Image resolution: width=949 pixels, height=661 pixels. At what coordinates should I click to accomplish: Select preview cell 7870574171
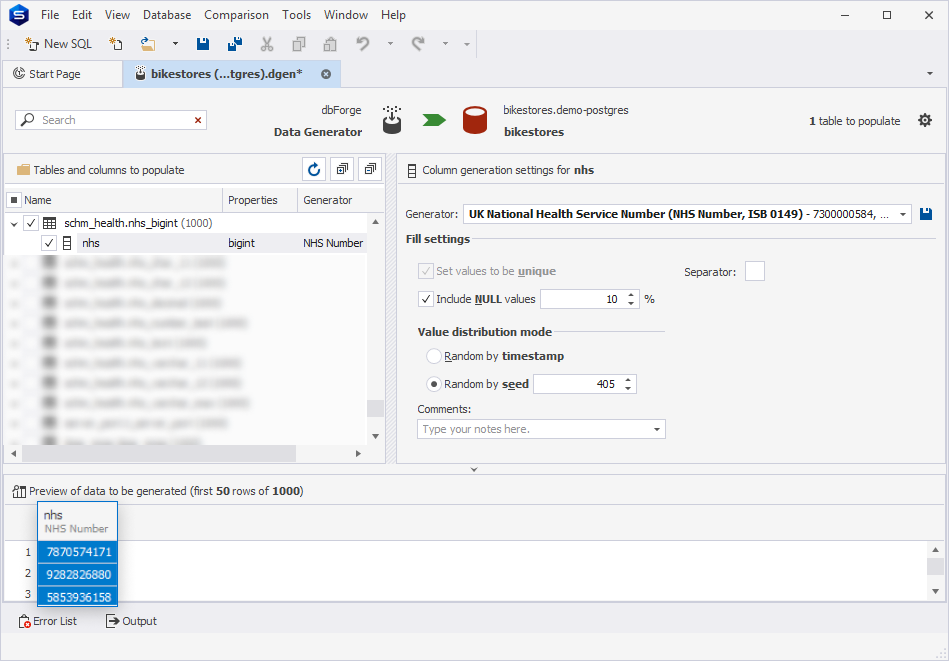[78, 552]
